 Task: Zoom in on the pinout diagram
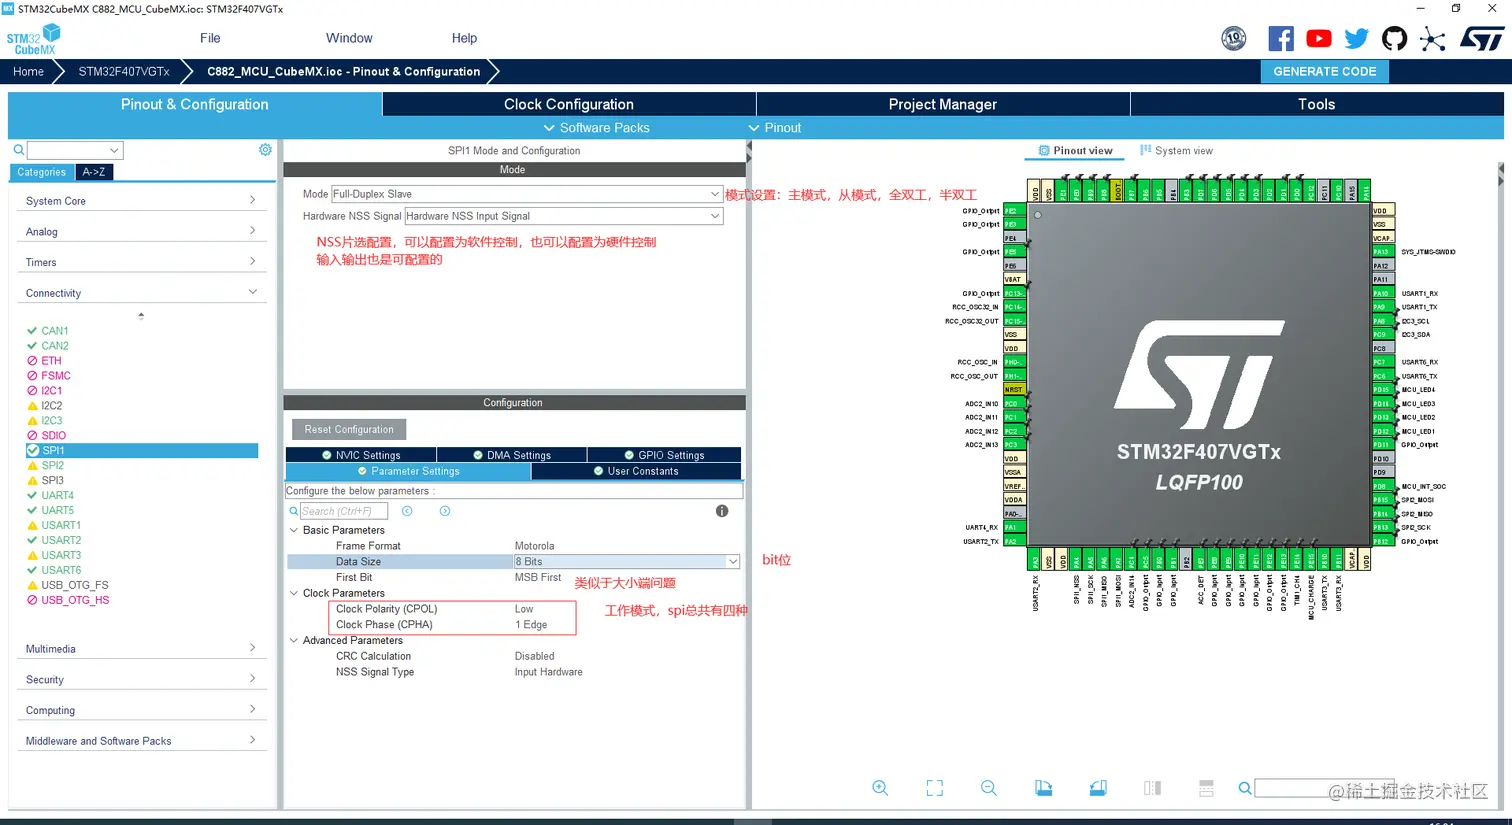click(881, 788)
